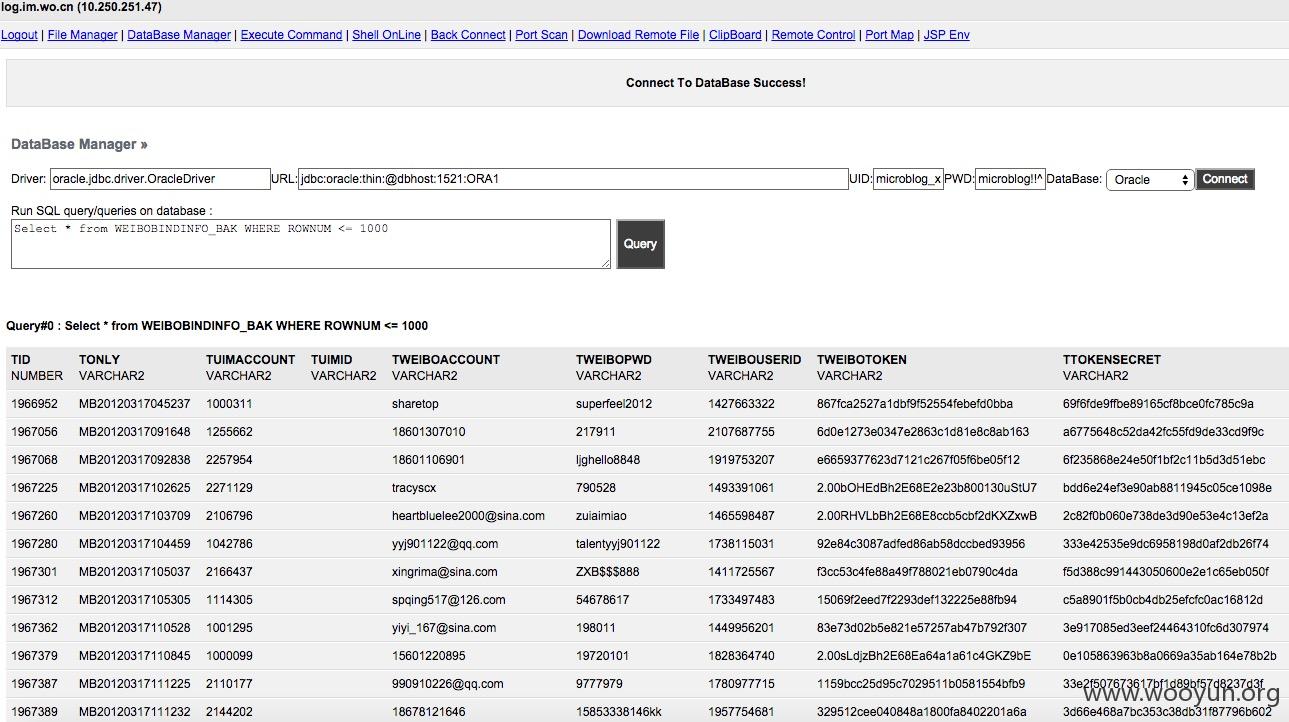Click TUIMACCOUNT cell 1042786

pos(229,544)
